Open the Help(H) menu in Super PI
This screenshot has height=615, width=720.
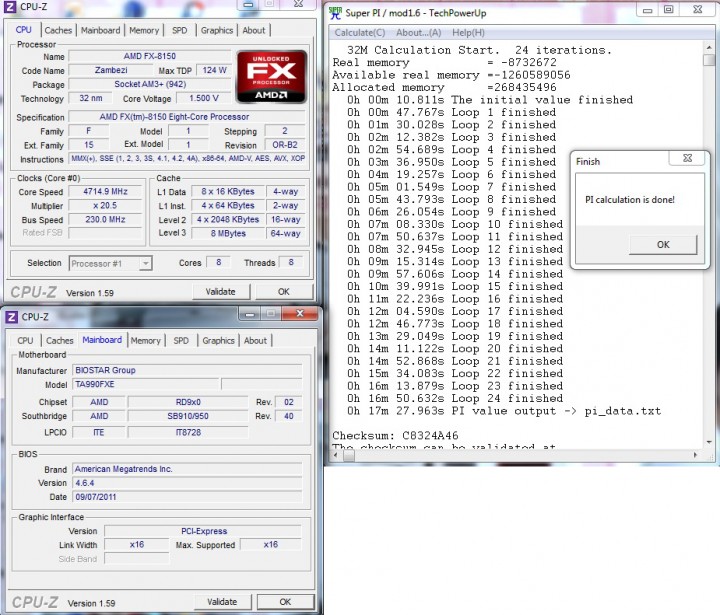tap(468, 33)
